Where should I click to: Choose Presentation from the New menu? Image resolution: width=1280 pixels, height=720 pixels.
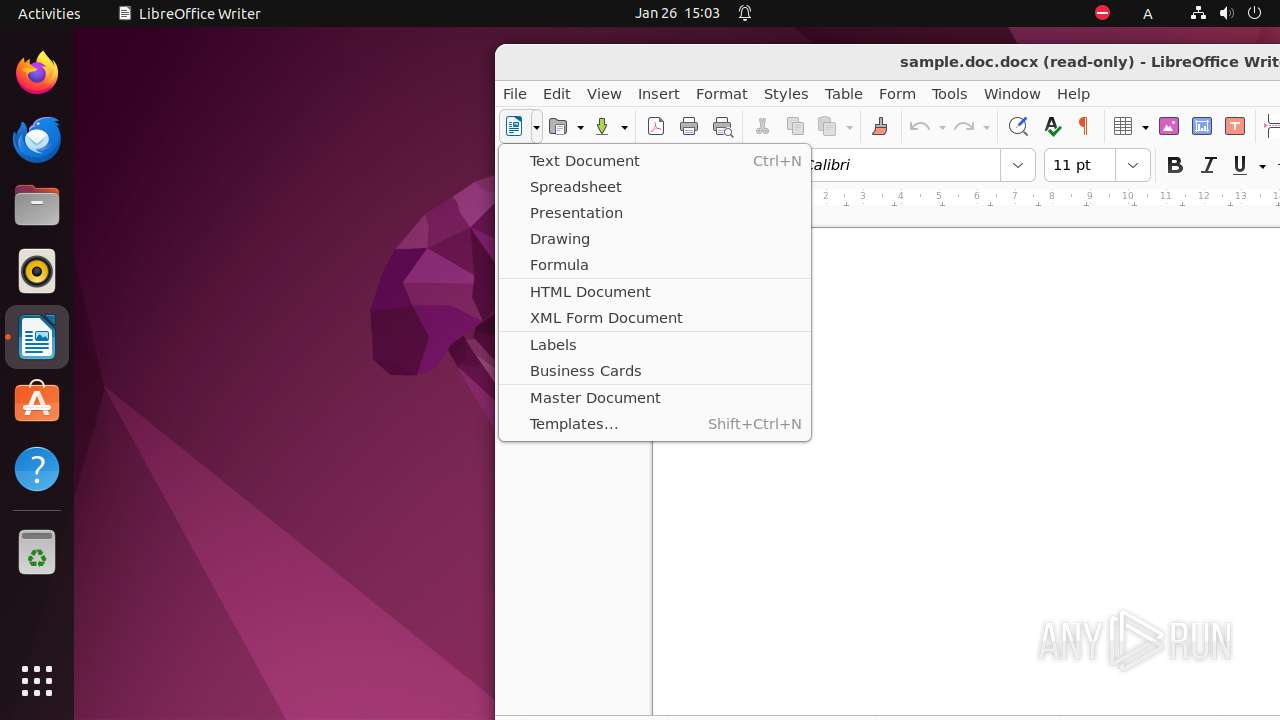pyautogui.click(x=654, y=212)
